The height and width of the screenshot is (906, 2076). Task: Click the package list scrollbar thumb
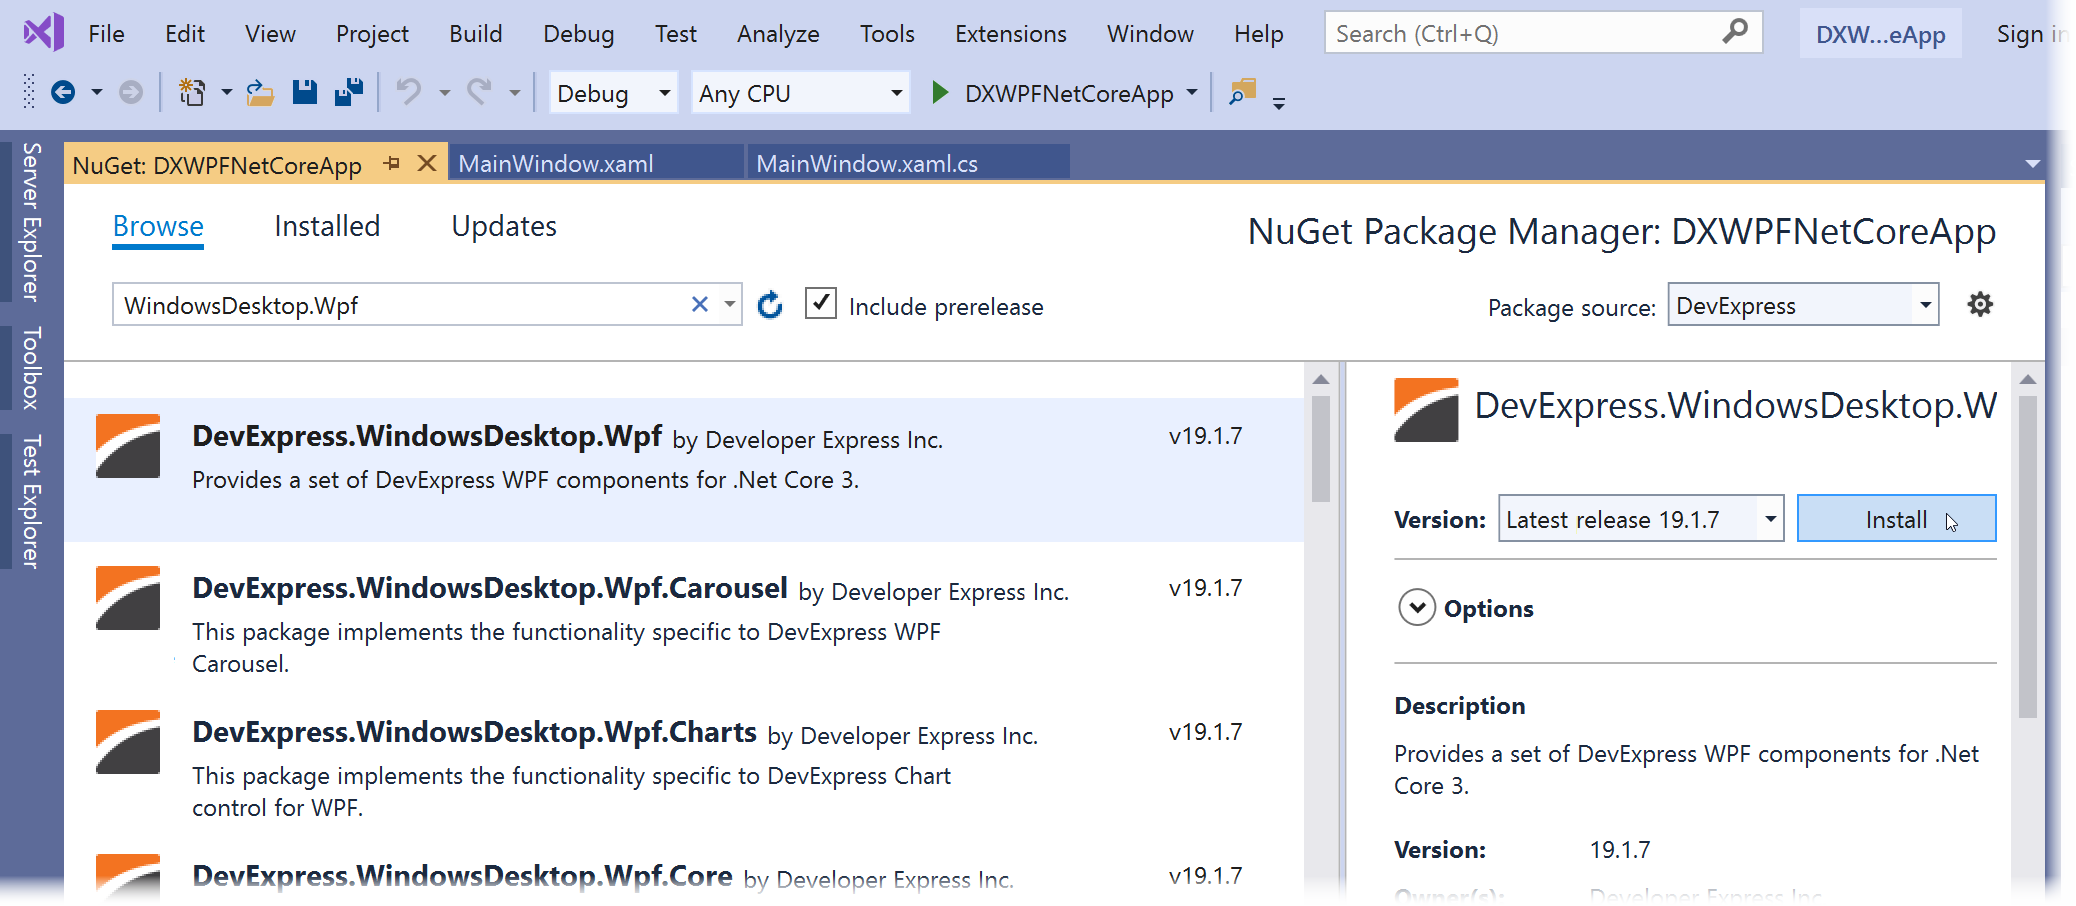pos(1321,449)
